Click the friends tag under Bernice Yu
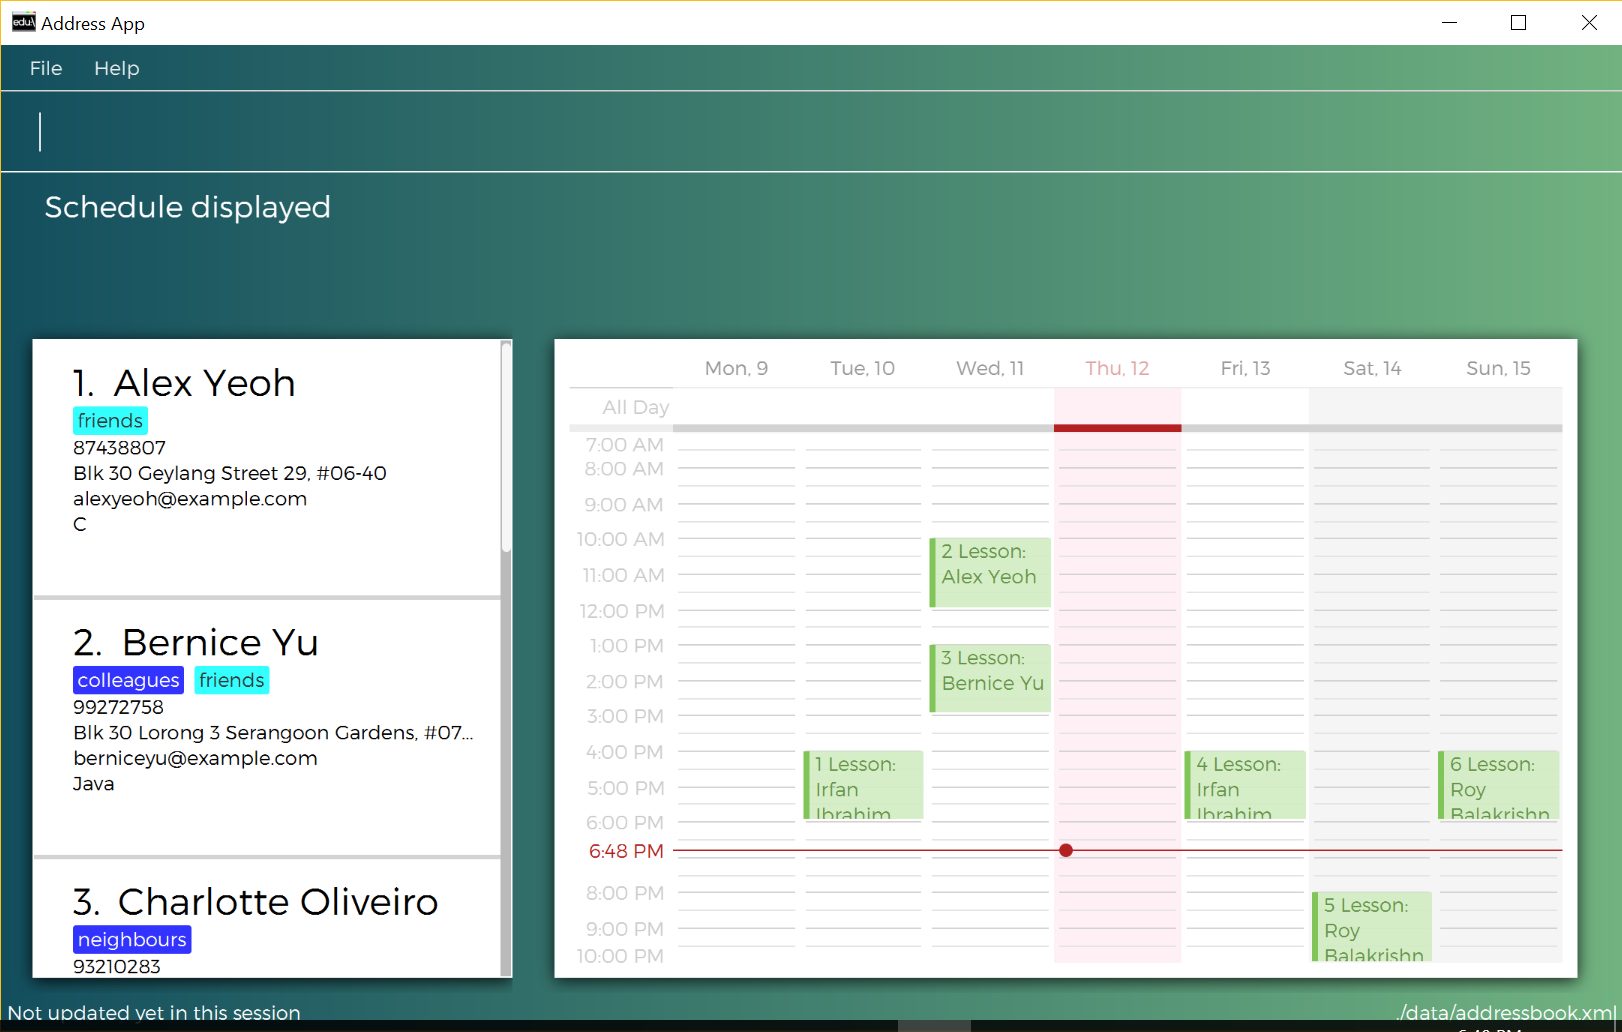Screen dimensions: 1622x1032 [232, 680]
